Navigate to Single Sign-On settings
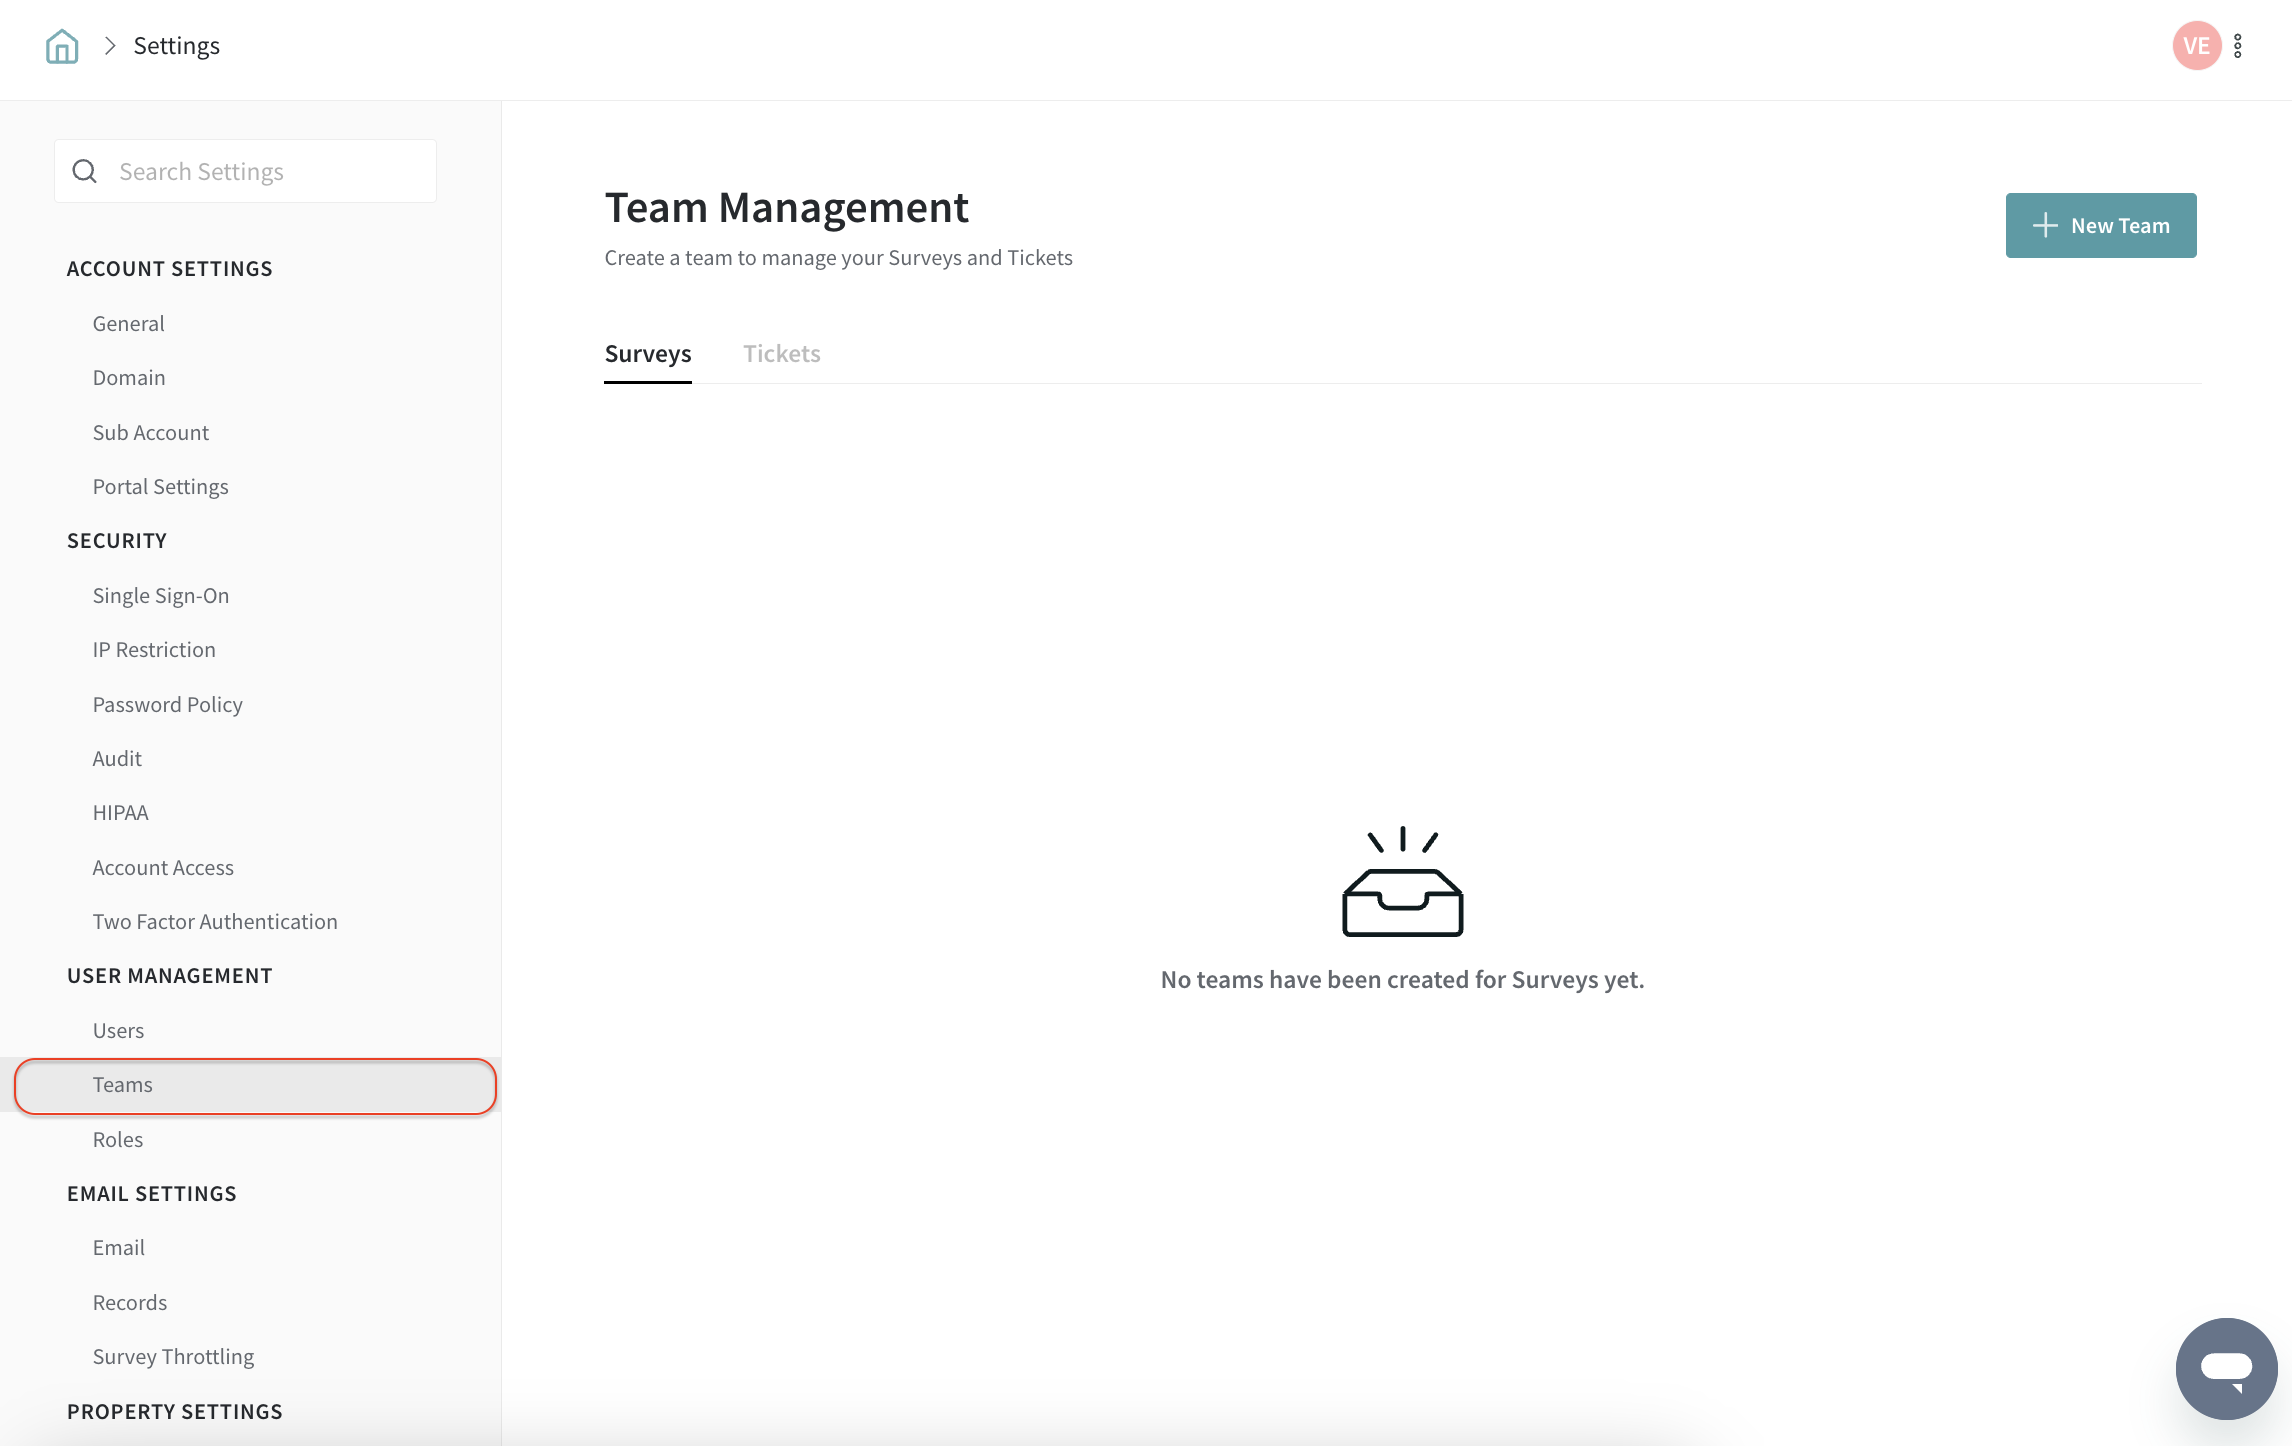Image resolution: width=2292 pixels, height=1446 pixels. click(160, 595)
